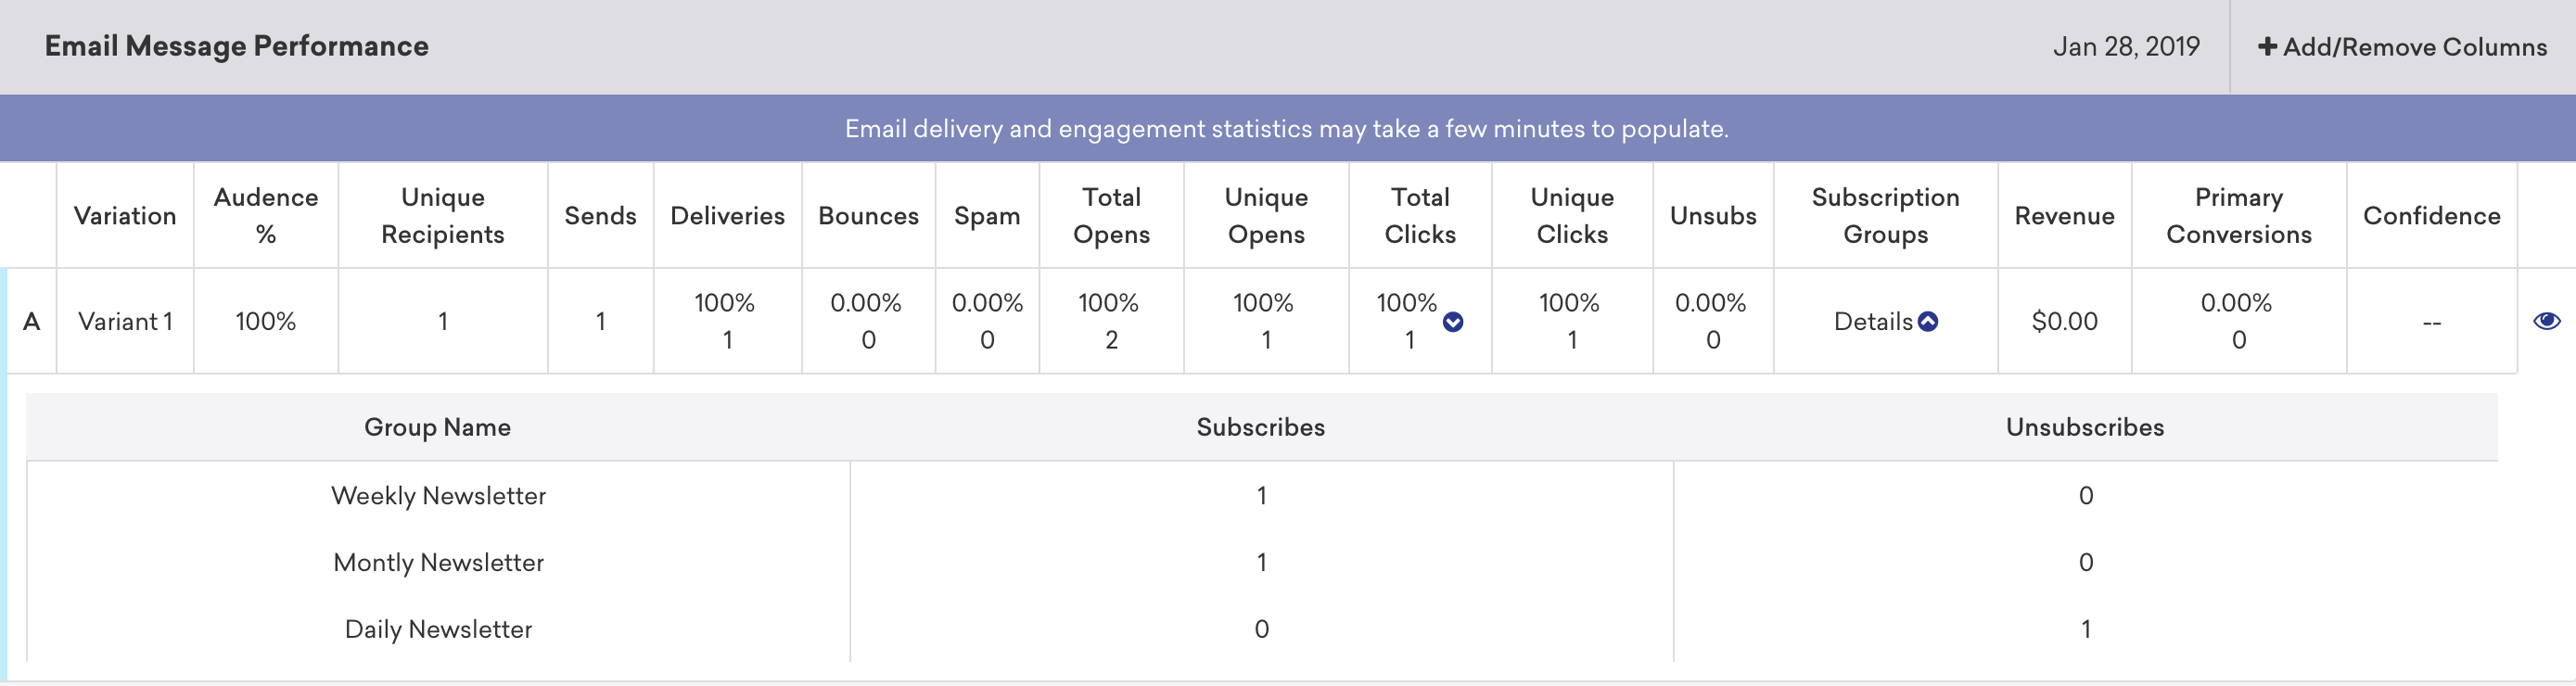2576x686 pixels.
Task: Click the plus icon for Add/Remove Columns
Action: coord(2267,47)
